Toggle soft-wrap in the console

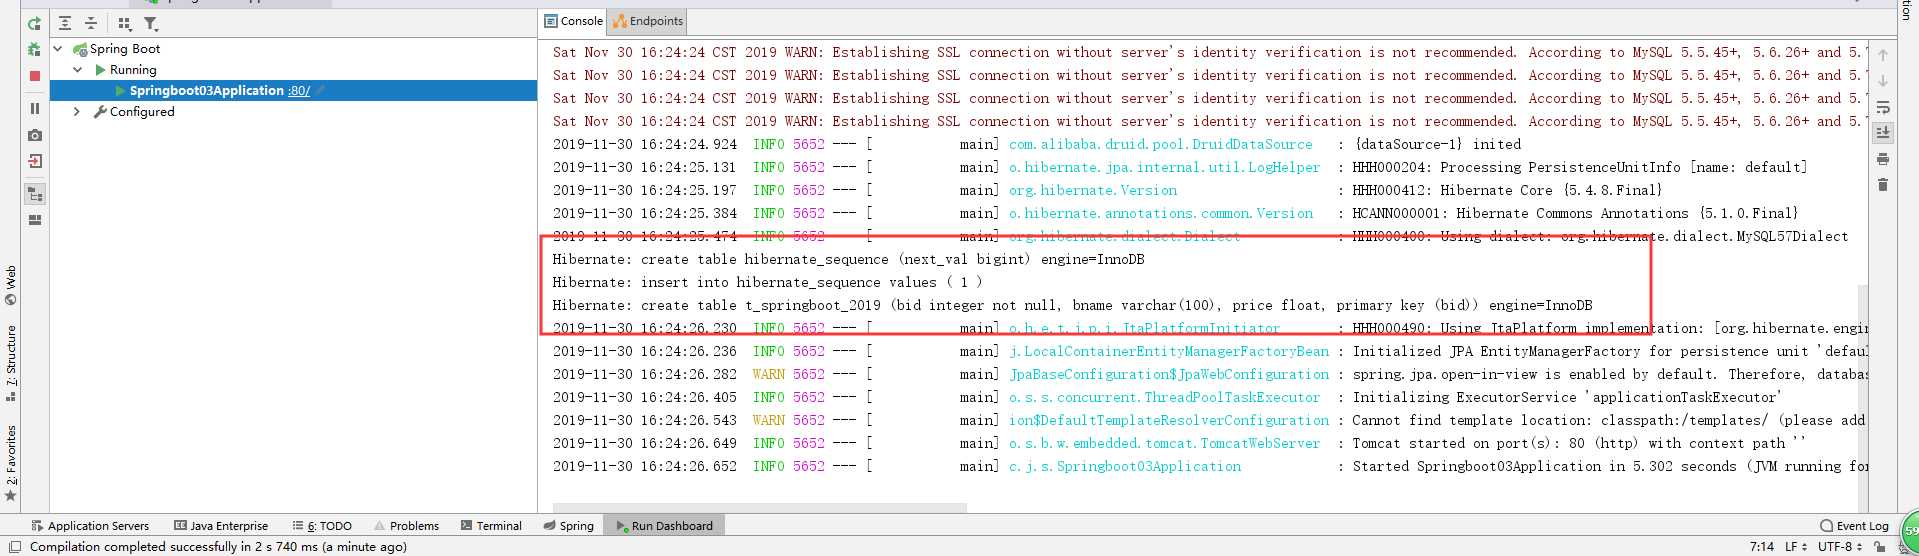[x=1883, y=107]
